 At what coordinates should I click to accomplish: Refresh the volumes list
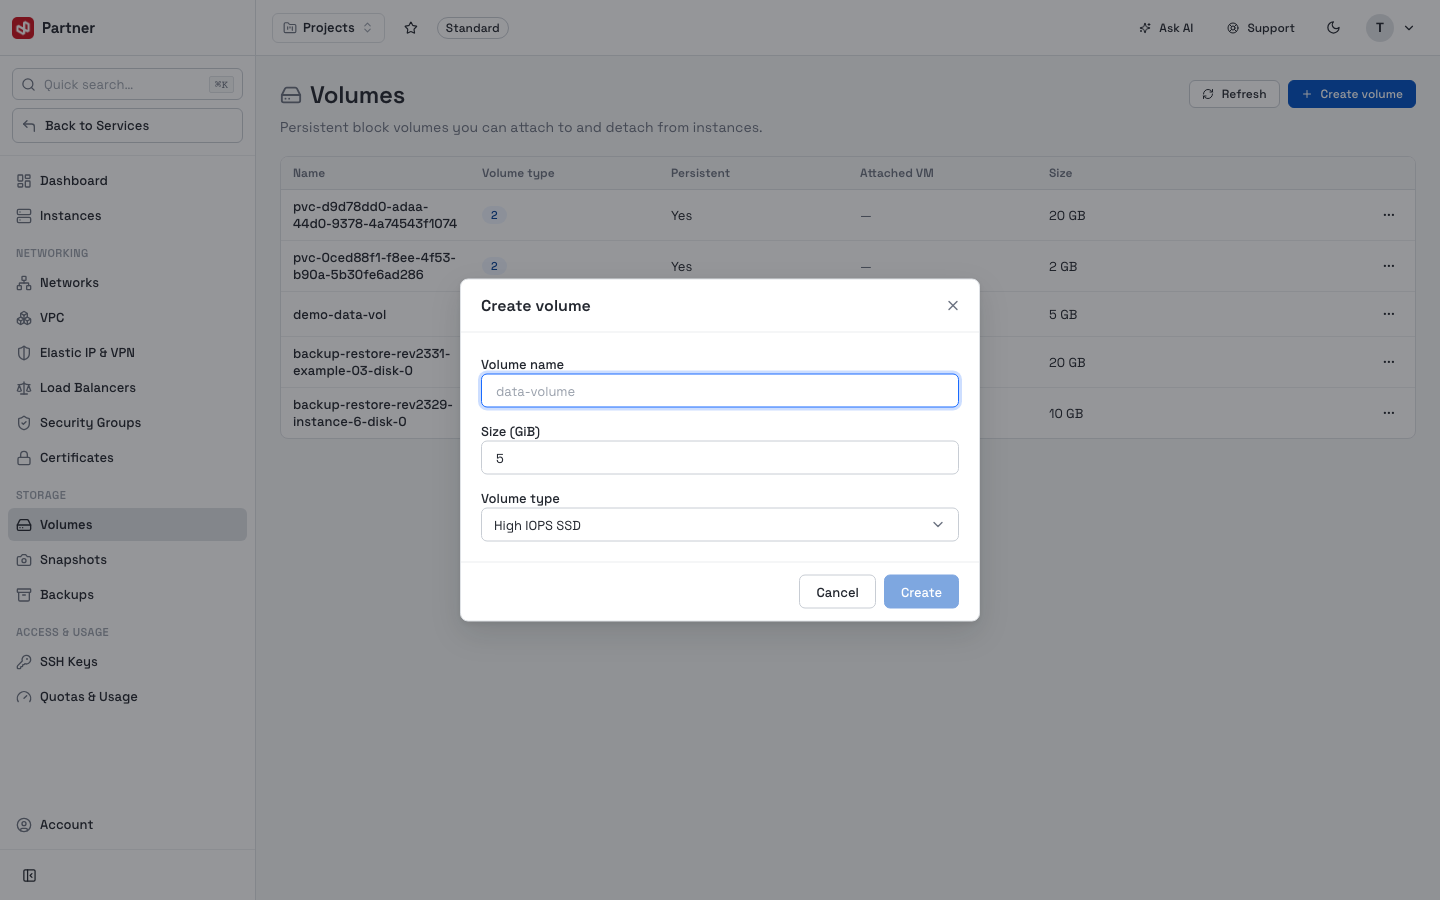tap(1234, 94)
